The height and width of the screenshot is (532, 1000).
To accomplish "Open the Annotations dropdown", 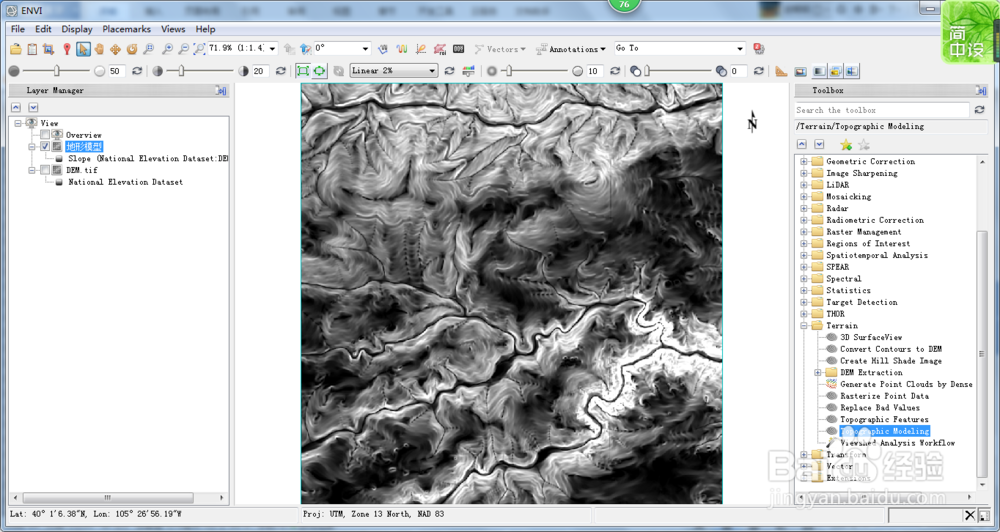I will click(571, 49).
